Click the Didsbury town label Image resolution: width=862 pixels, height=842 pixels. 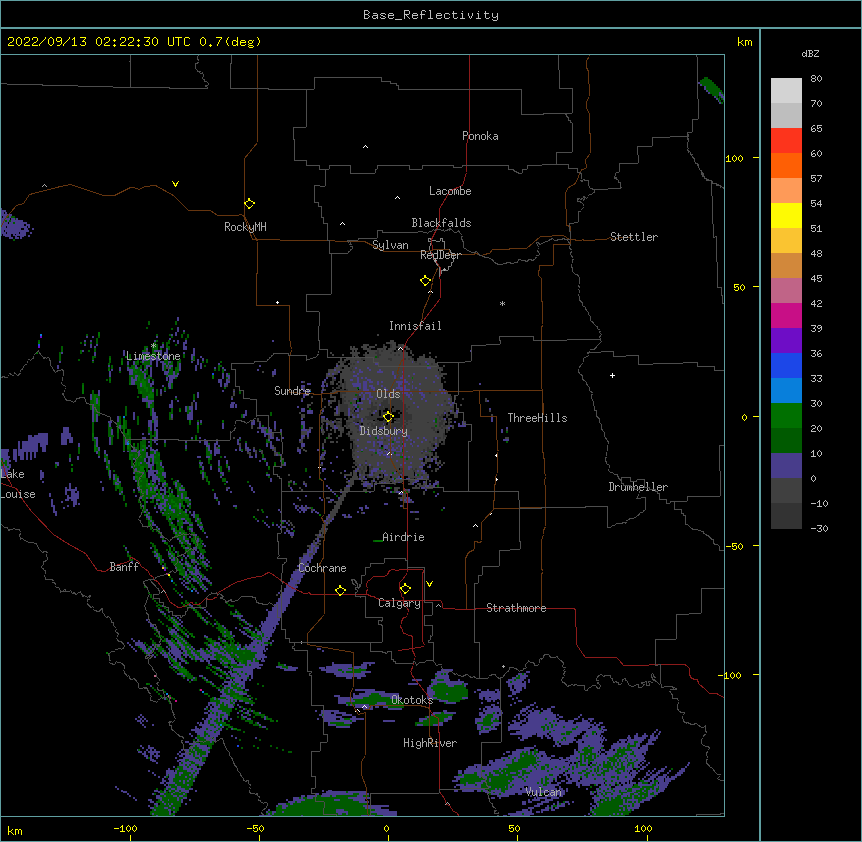coord(384,431)
